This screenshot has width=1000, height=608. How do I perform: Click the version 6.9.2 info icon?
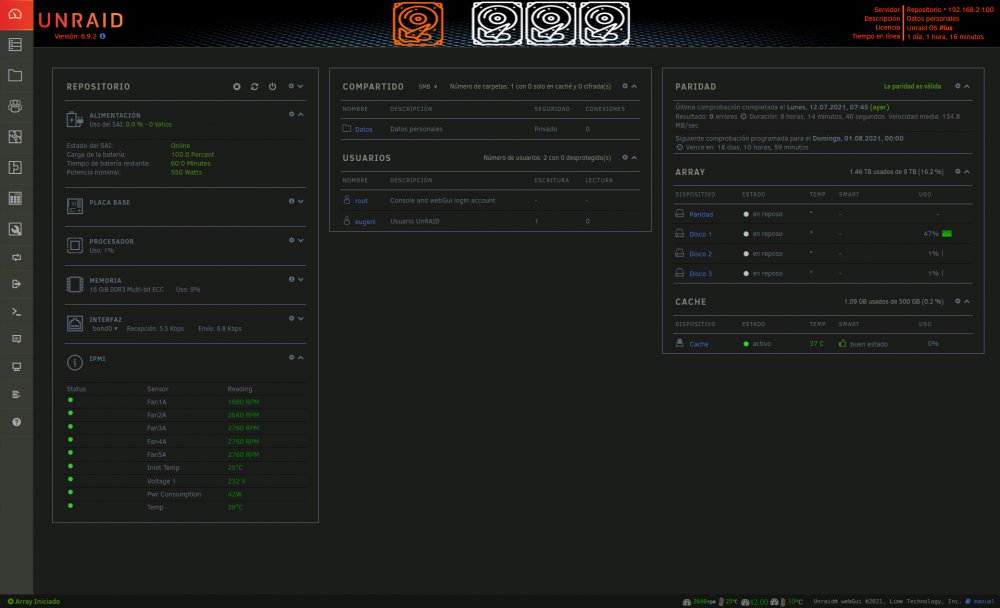pyautogui.click(x=103, y=36)
